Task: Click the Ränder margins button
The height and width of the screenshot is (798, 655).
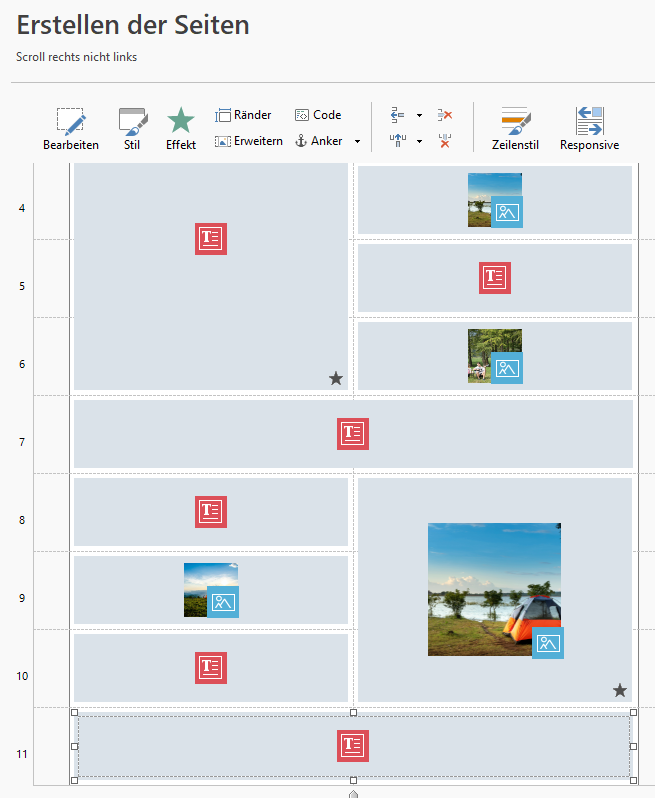Action: click(x=243, y=116)
